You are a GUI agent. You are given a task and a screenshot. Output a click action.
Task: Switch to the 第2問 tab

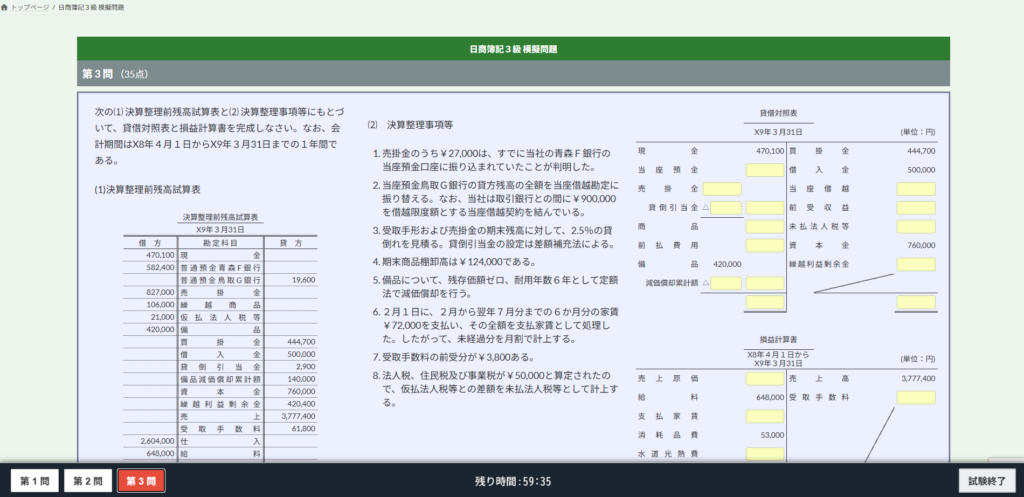point(88,481)
